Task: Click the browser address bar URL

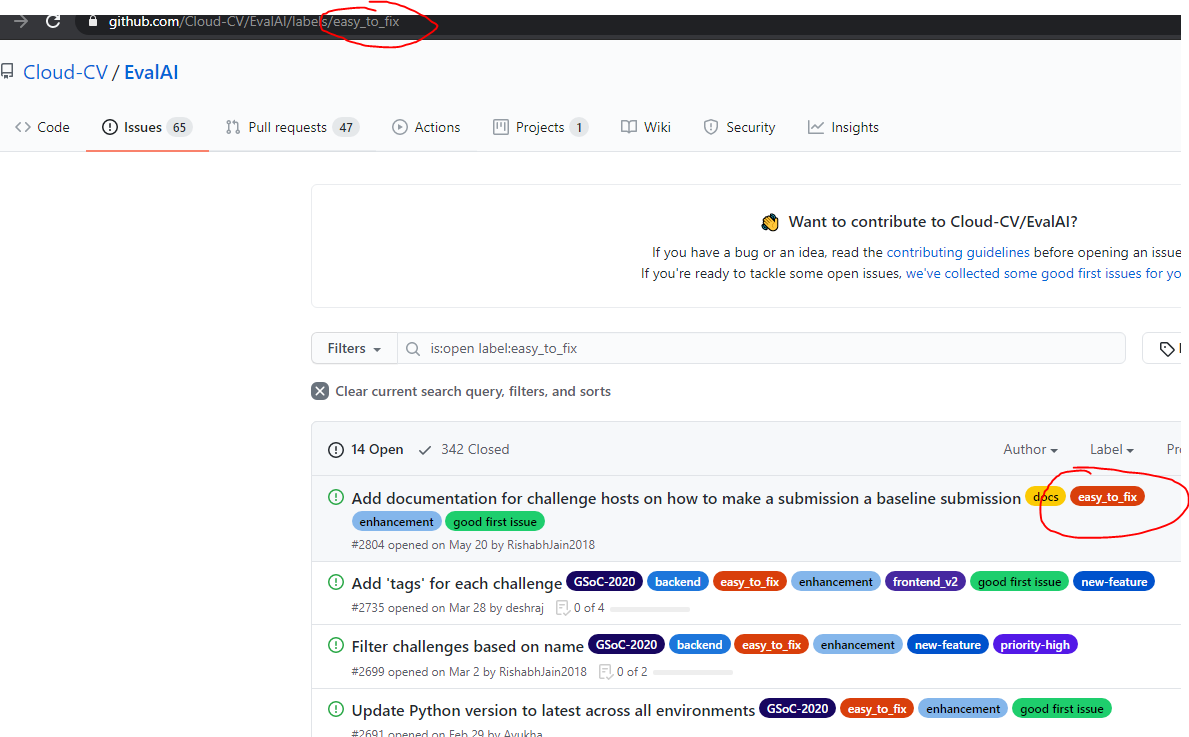Action: (x=254, y=21)
